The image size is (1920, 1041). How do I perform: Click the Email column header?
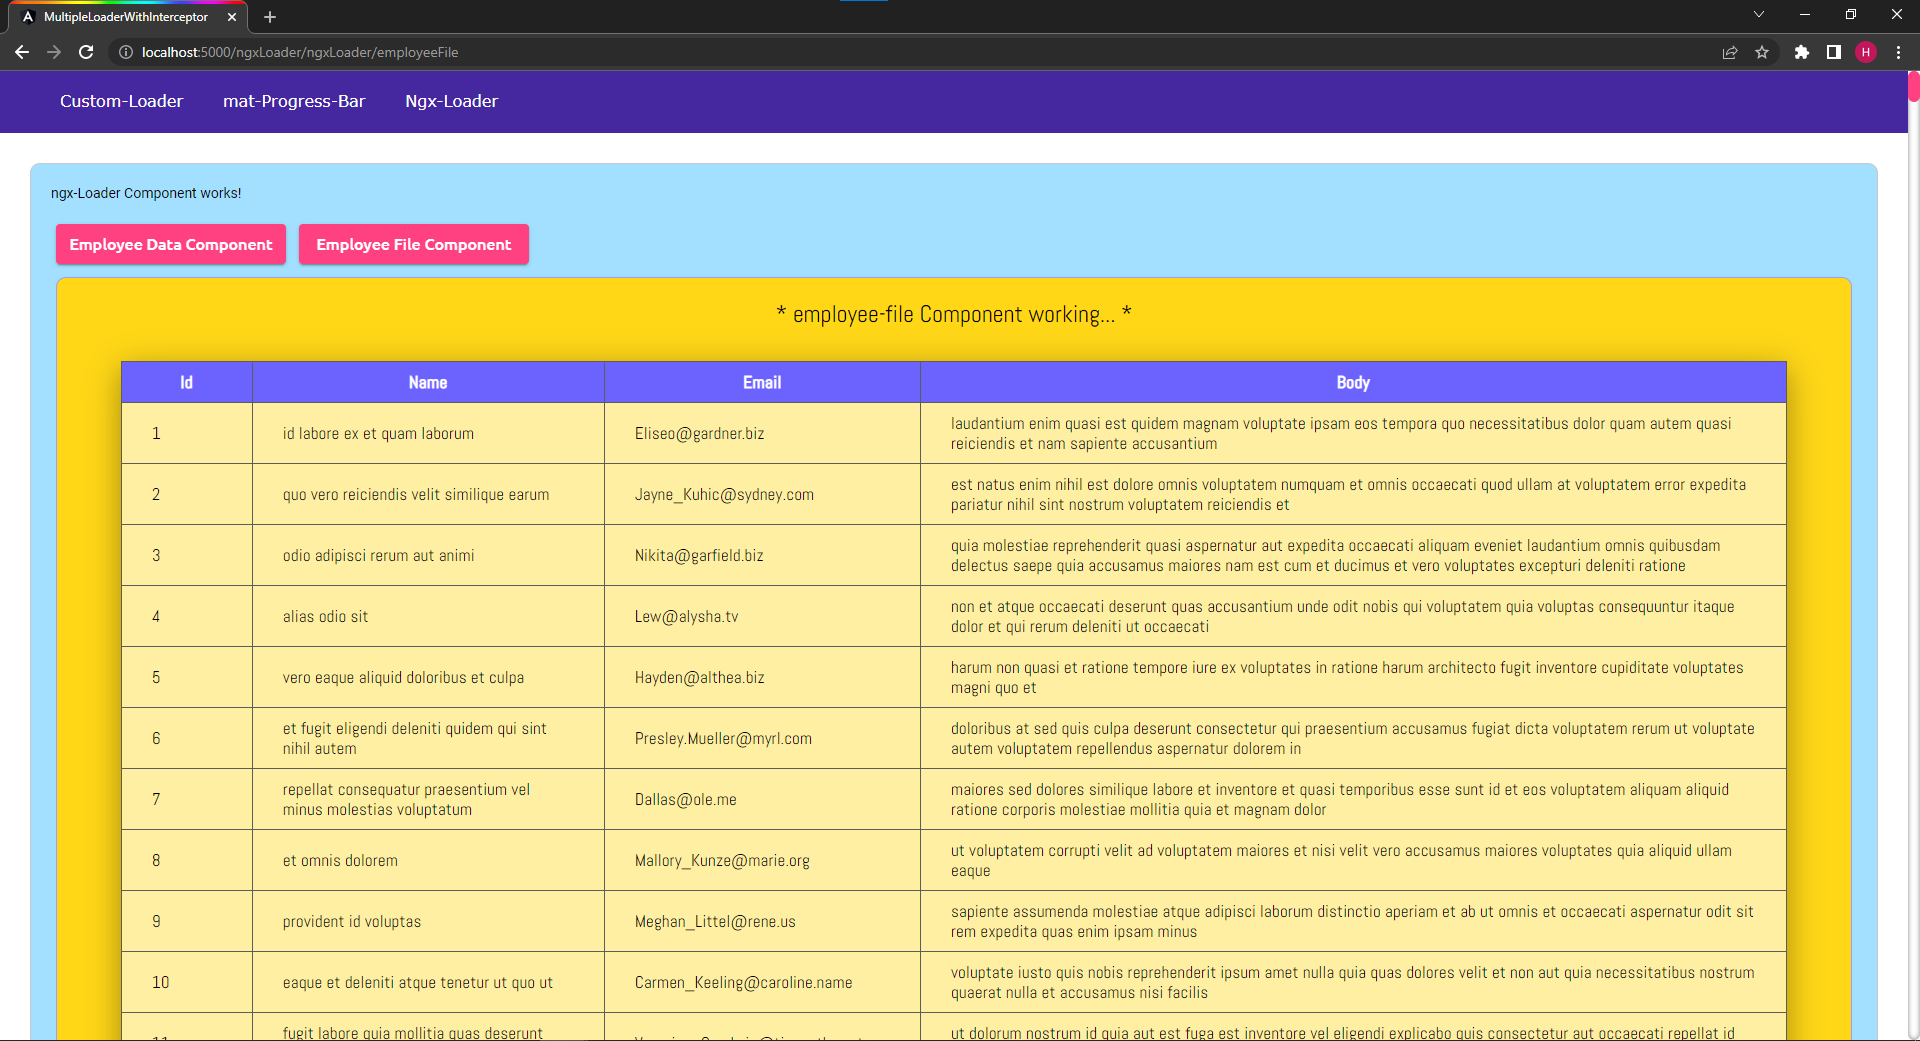coord(762,382)
